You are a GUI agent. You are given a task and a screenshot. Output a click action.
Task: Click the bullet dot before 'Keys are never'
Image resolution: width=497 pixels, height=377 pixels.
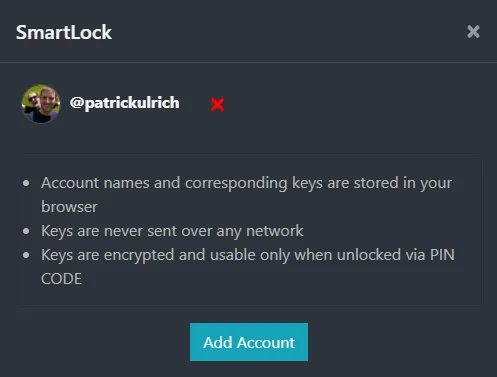point(26,231)
